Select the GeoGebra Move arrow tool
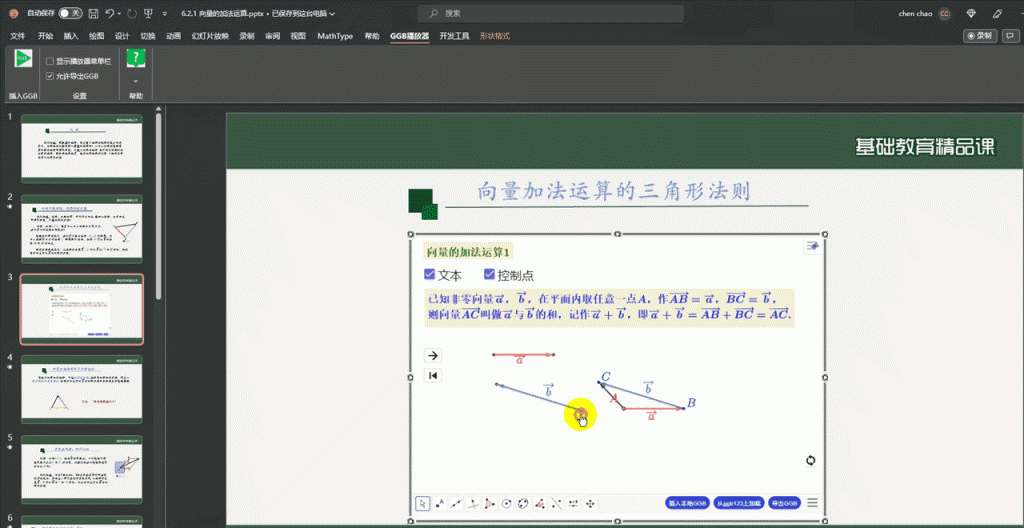 (x=423, y=503)
